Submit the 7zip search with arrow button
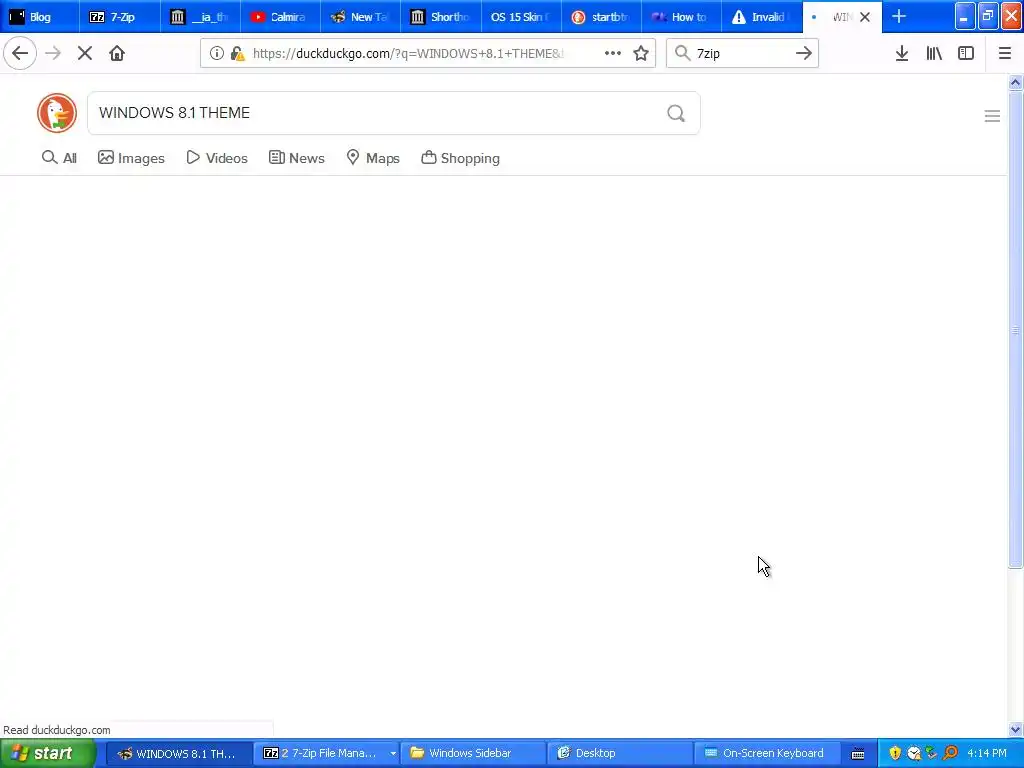 click(x=804, y=54)
